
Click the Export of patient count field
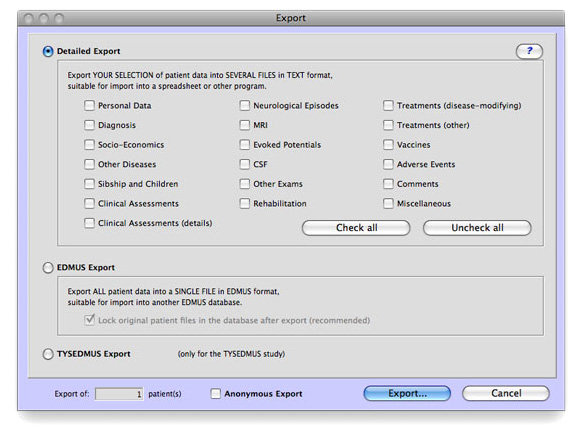(119, 394)
